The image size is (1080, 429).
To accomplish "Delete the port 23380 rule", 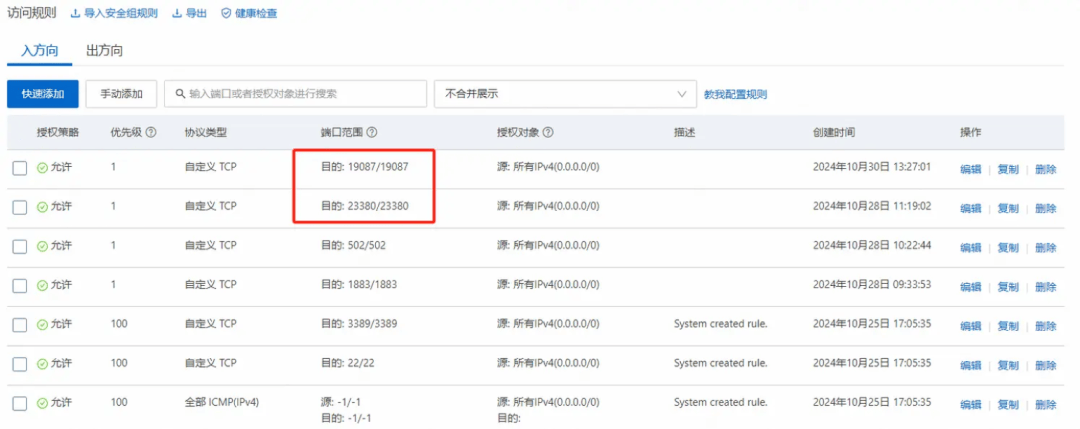I will point(1046,208).
